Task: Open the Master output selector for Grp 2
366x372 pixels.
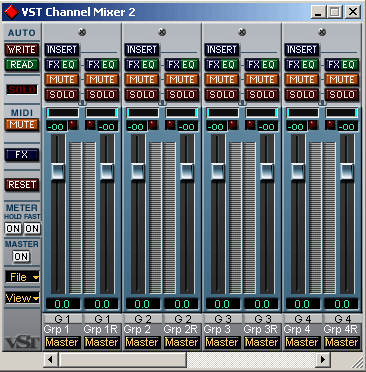Action: click(x=142, y=342)
